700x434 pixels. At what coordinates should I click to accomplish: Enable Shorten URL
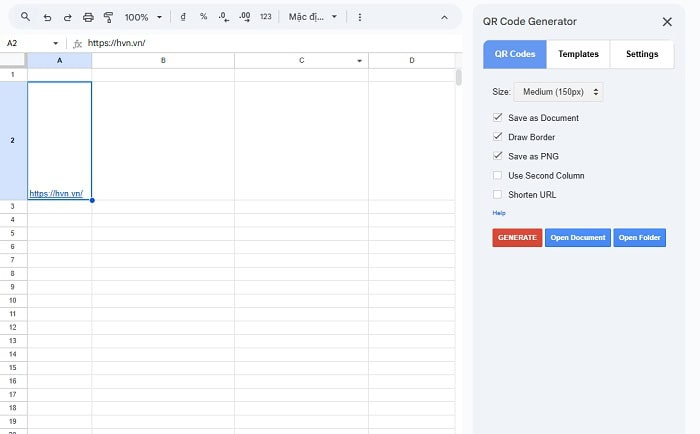coord(497,194)
